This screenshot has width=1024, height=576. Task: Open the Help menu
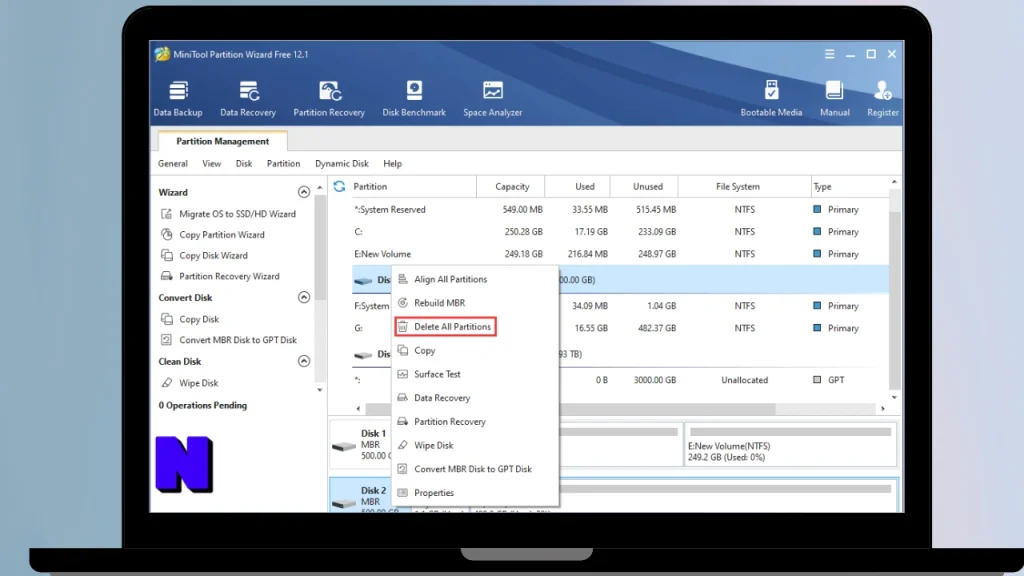click(392, 163)
